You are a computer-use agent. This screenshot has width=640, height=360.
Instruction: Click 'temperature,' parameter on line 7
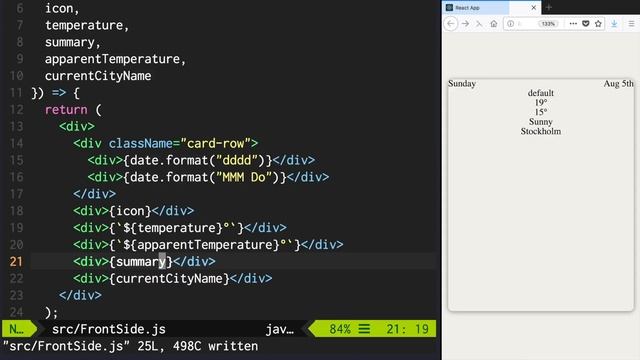click(87, 25)
